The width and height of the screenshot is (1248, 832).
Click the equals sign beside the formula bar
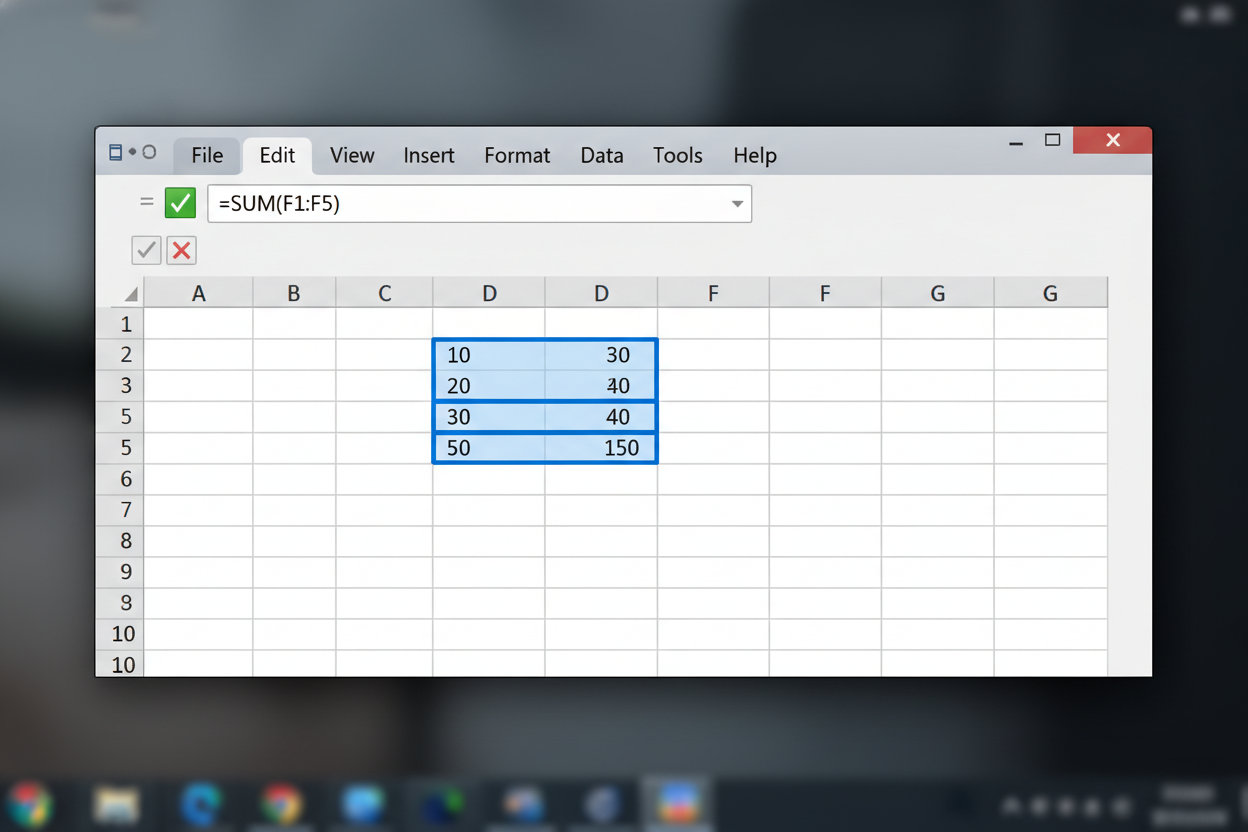[x=147, y=203]
